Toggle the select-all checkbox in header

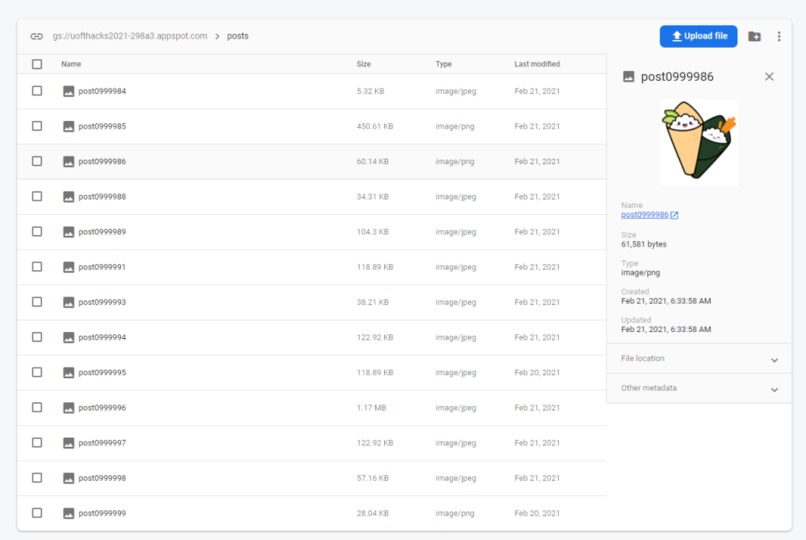click(37, 64)
